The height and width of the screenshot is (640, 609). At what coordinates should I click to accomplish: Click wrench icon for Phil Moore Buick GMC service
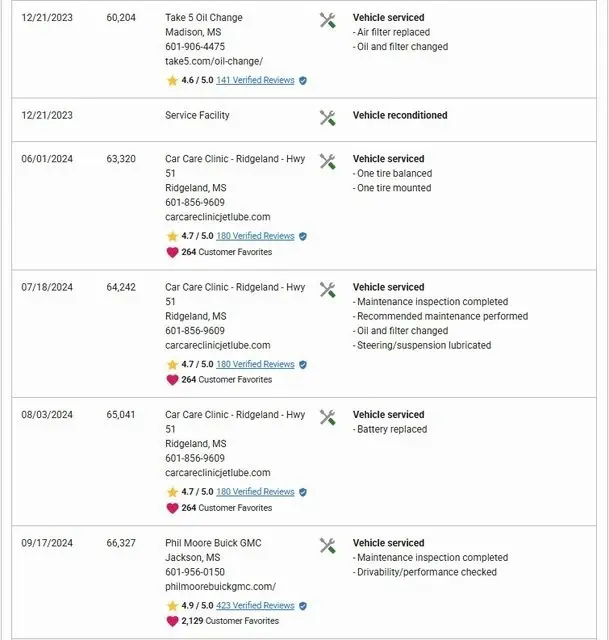point(327,545)
